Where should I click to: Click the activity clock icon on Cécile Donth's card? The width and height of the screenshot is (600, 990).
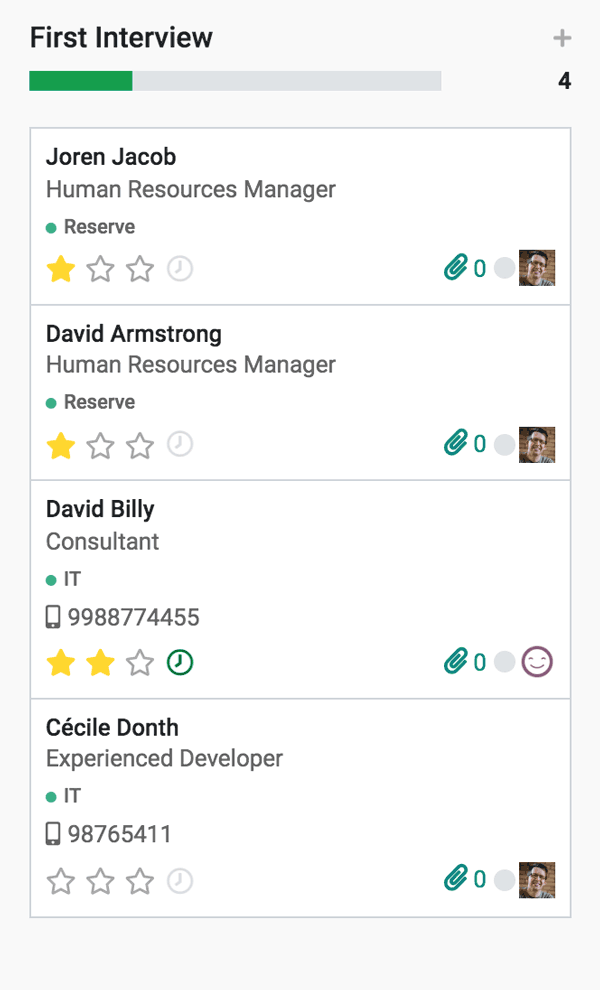tap(180, 881)
